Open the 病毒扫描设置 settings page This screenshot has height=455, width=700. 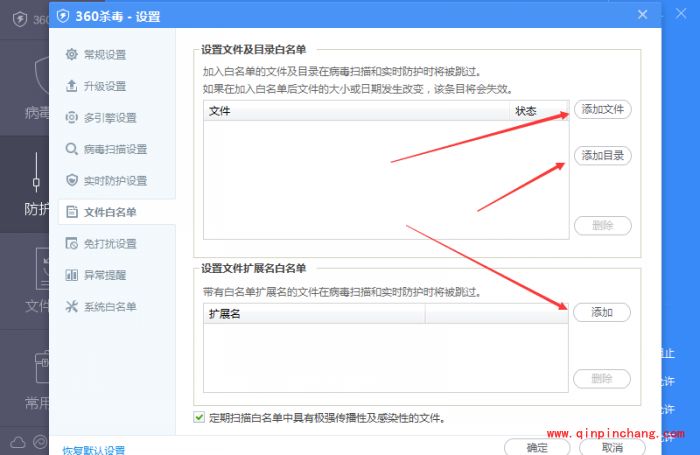[115, 149]
